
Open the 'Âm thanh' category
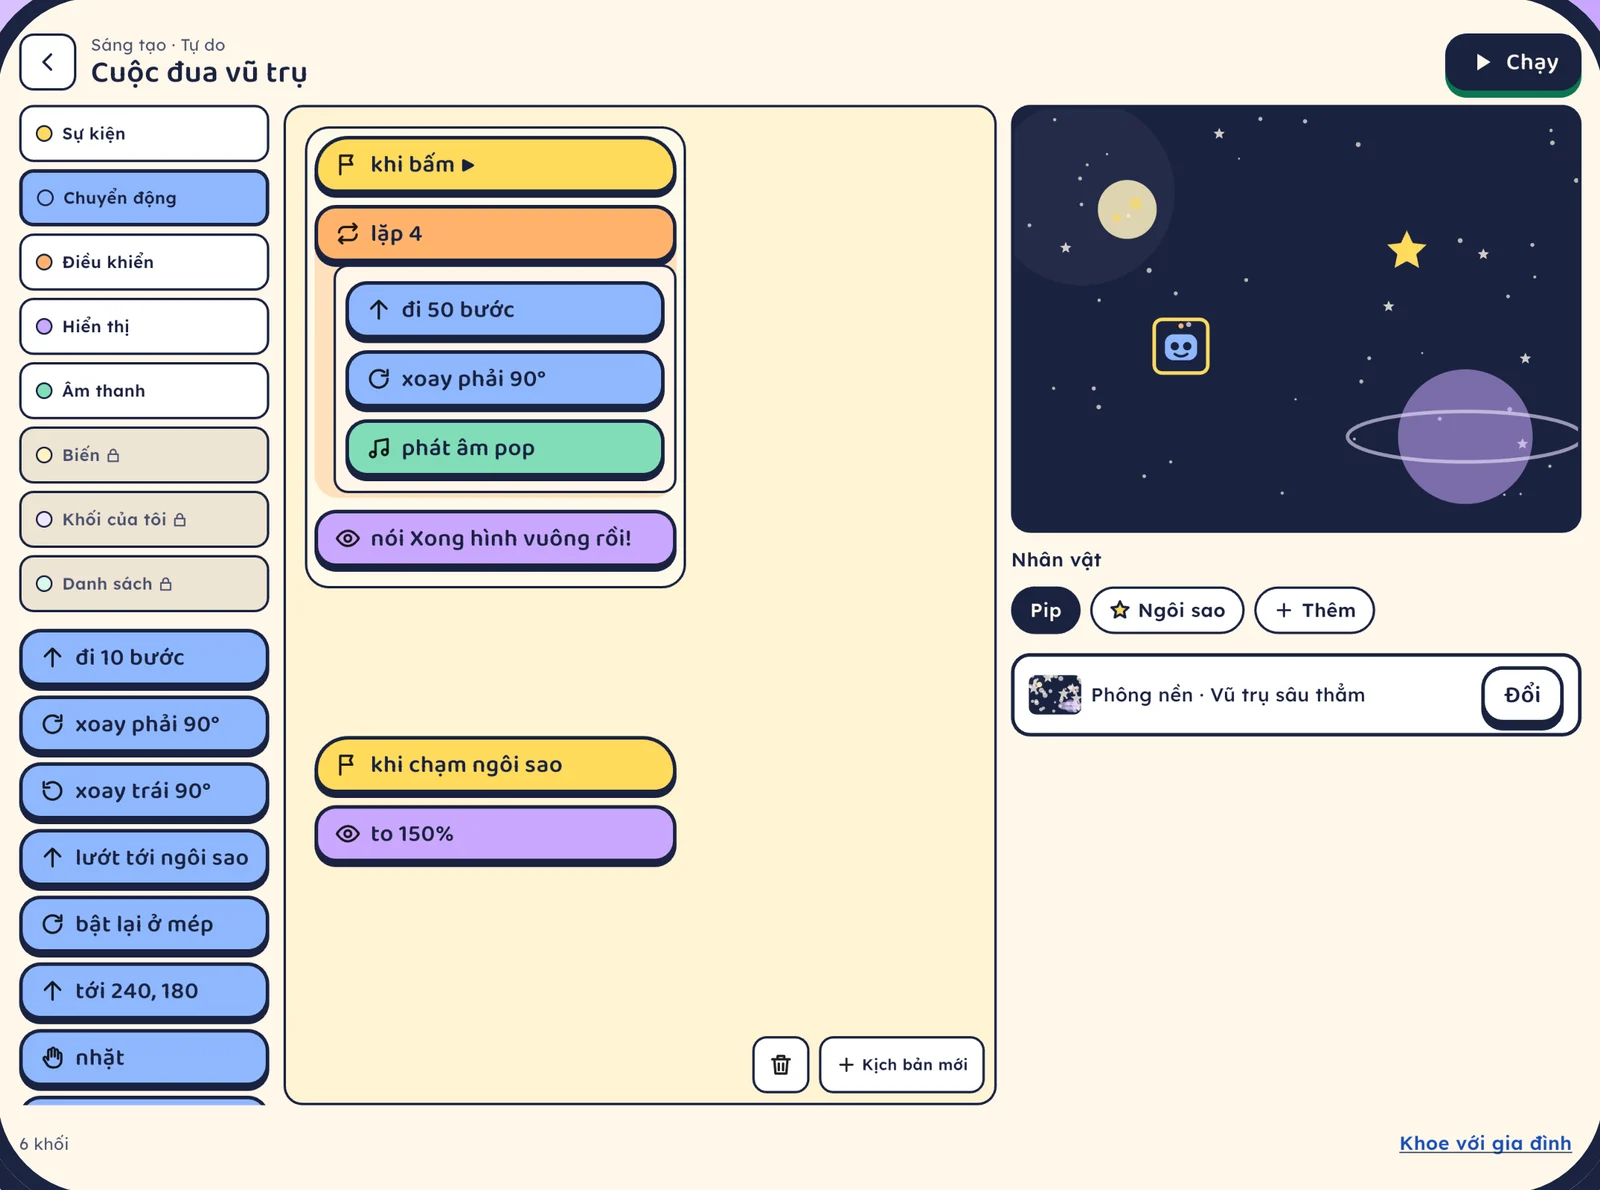144,390
